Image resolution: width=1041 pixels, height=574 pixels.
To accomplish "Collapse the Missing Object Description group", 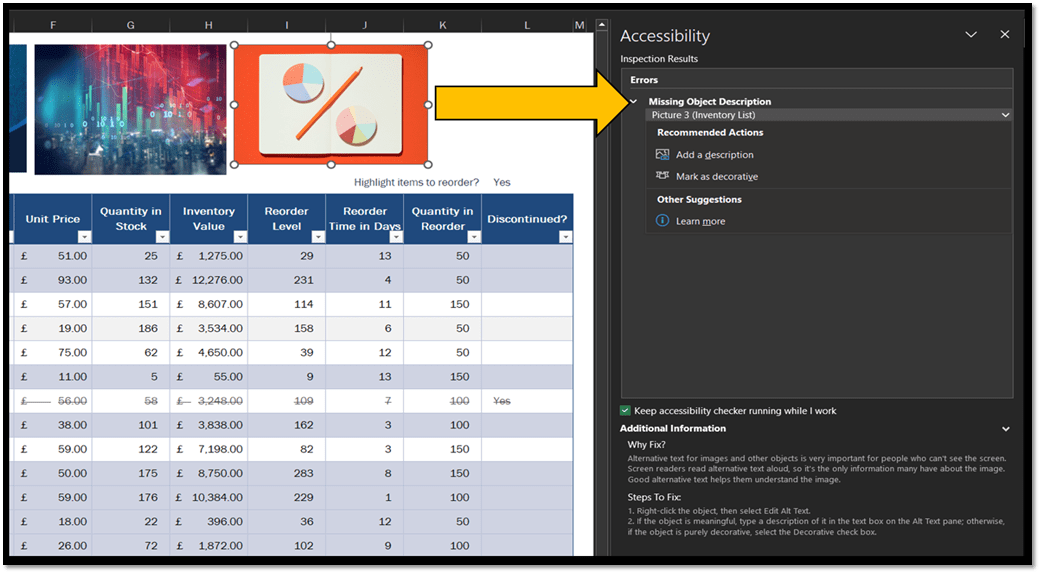I will tap(634, 101).
